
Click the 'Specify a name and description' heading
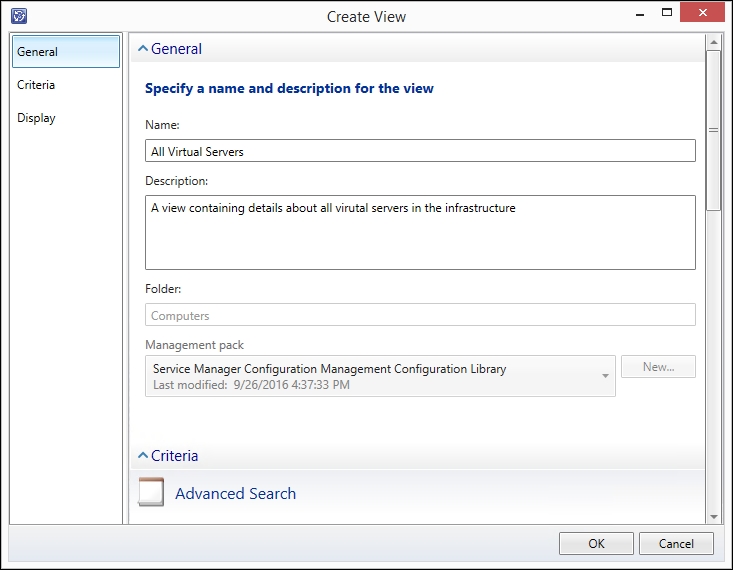coord(289,88)
